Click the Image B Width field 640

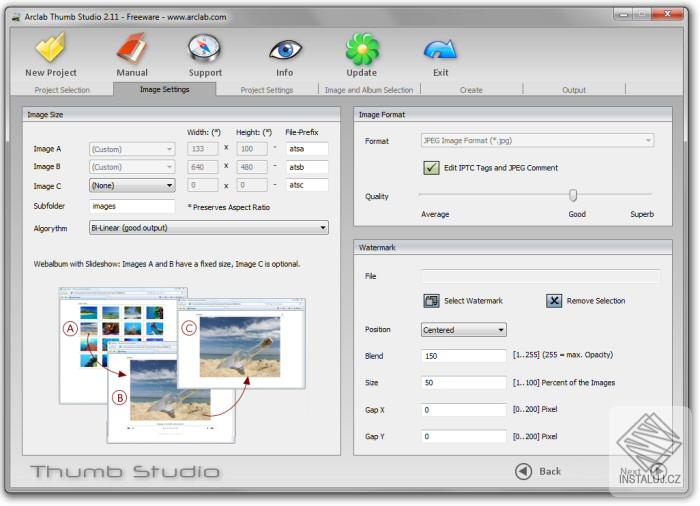coord(203,167)
